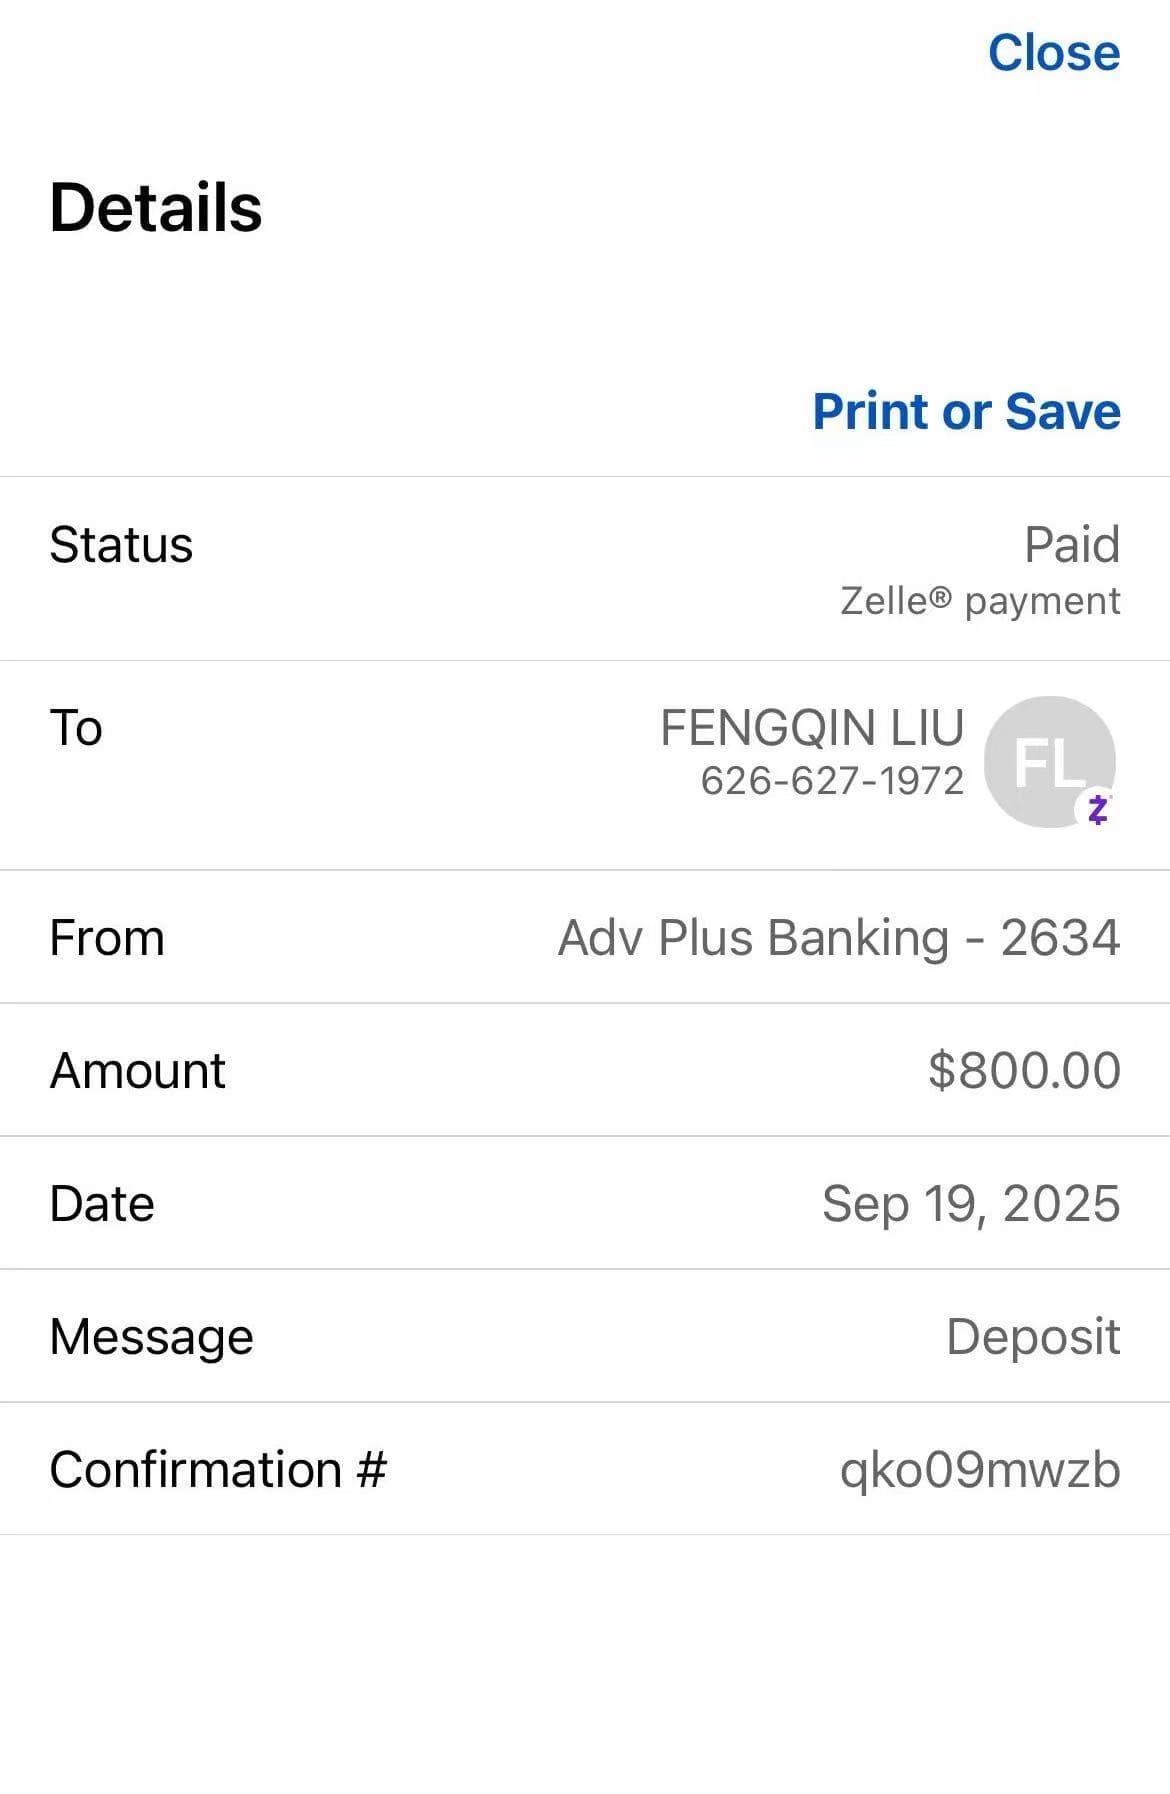Select the recipient name FENGQIN LIU
Viewport: 1170px width, 1794px height.
coord(812,727)
